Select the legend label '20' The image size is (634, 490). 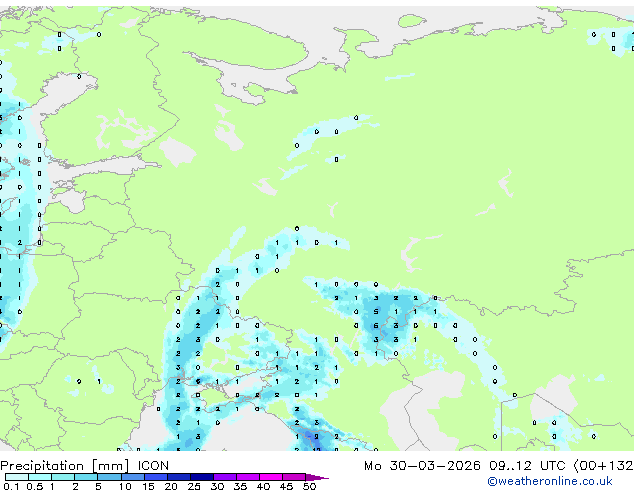point(171,486)
